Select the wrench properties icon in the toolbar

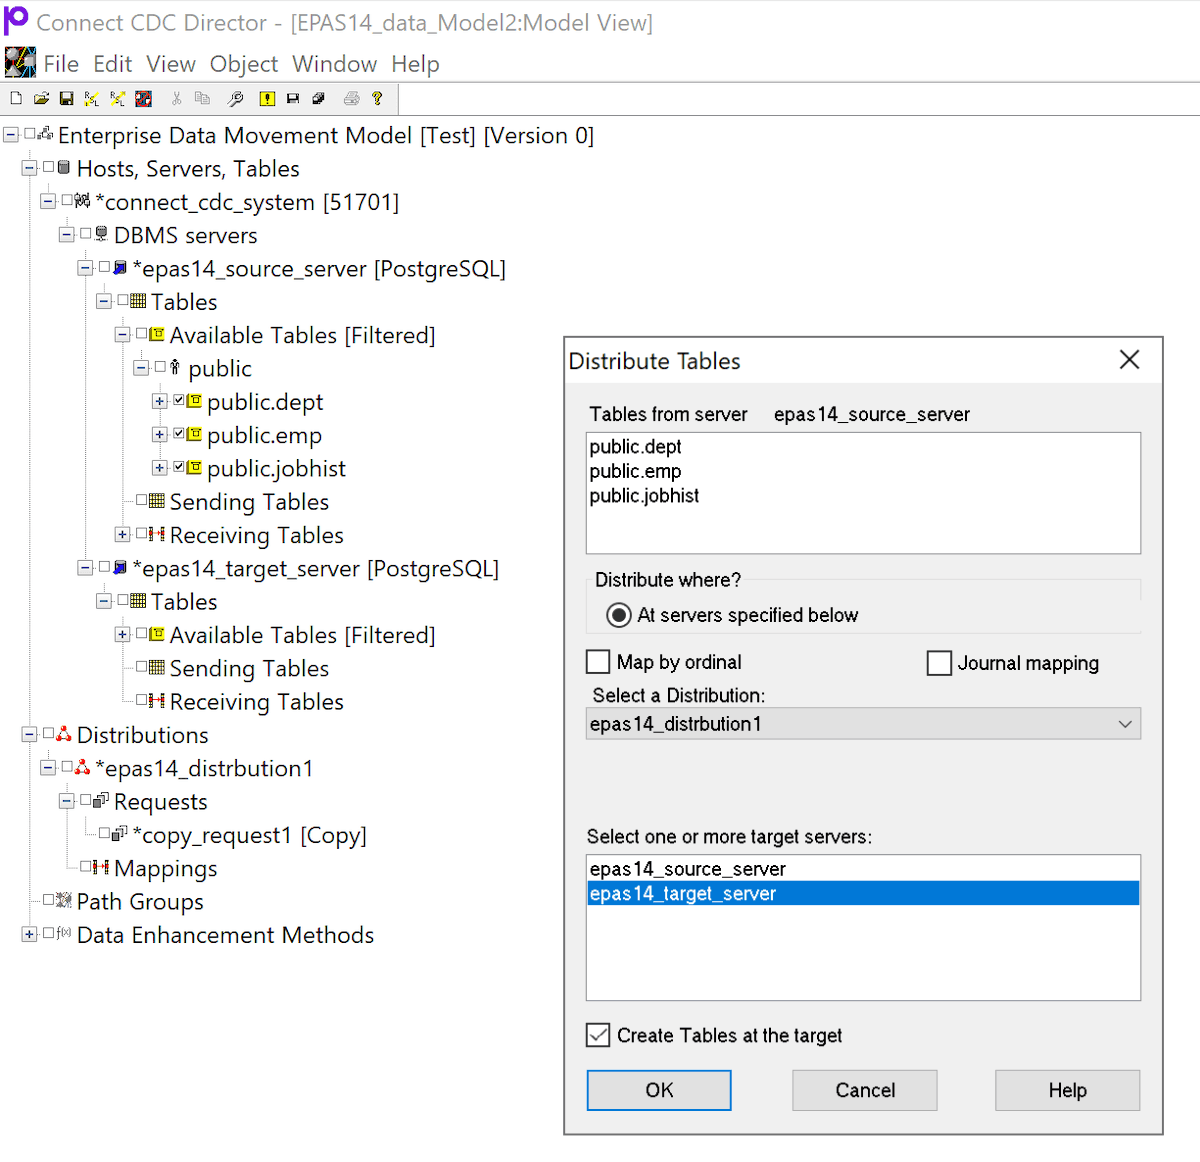pos(236,98)
